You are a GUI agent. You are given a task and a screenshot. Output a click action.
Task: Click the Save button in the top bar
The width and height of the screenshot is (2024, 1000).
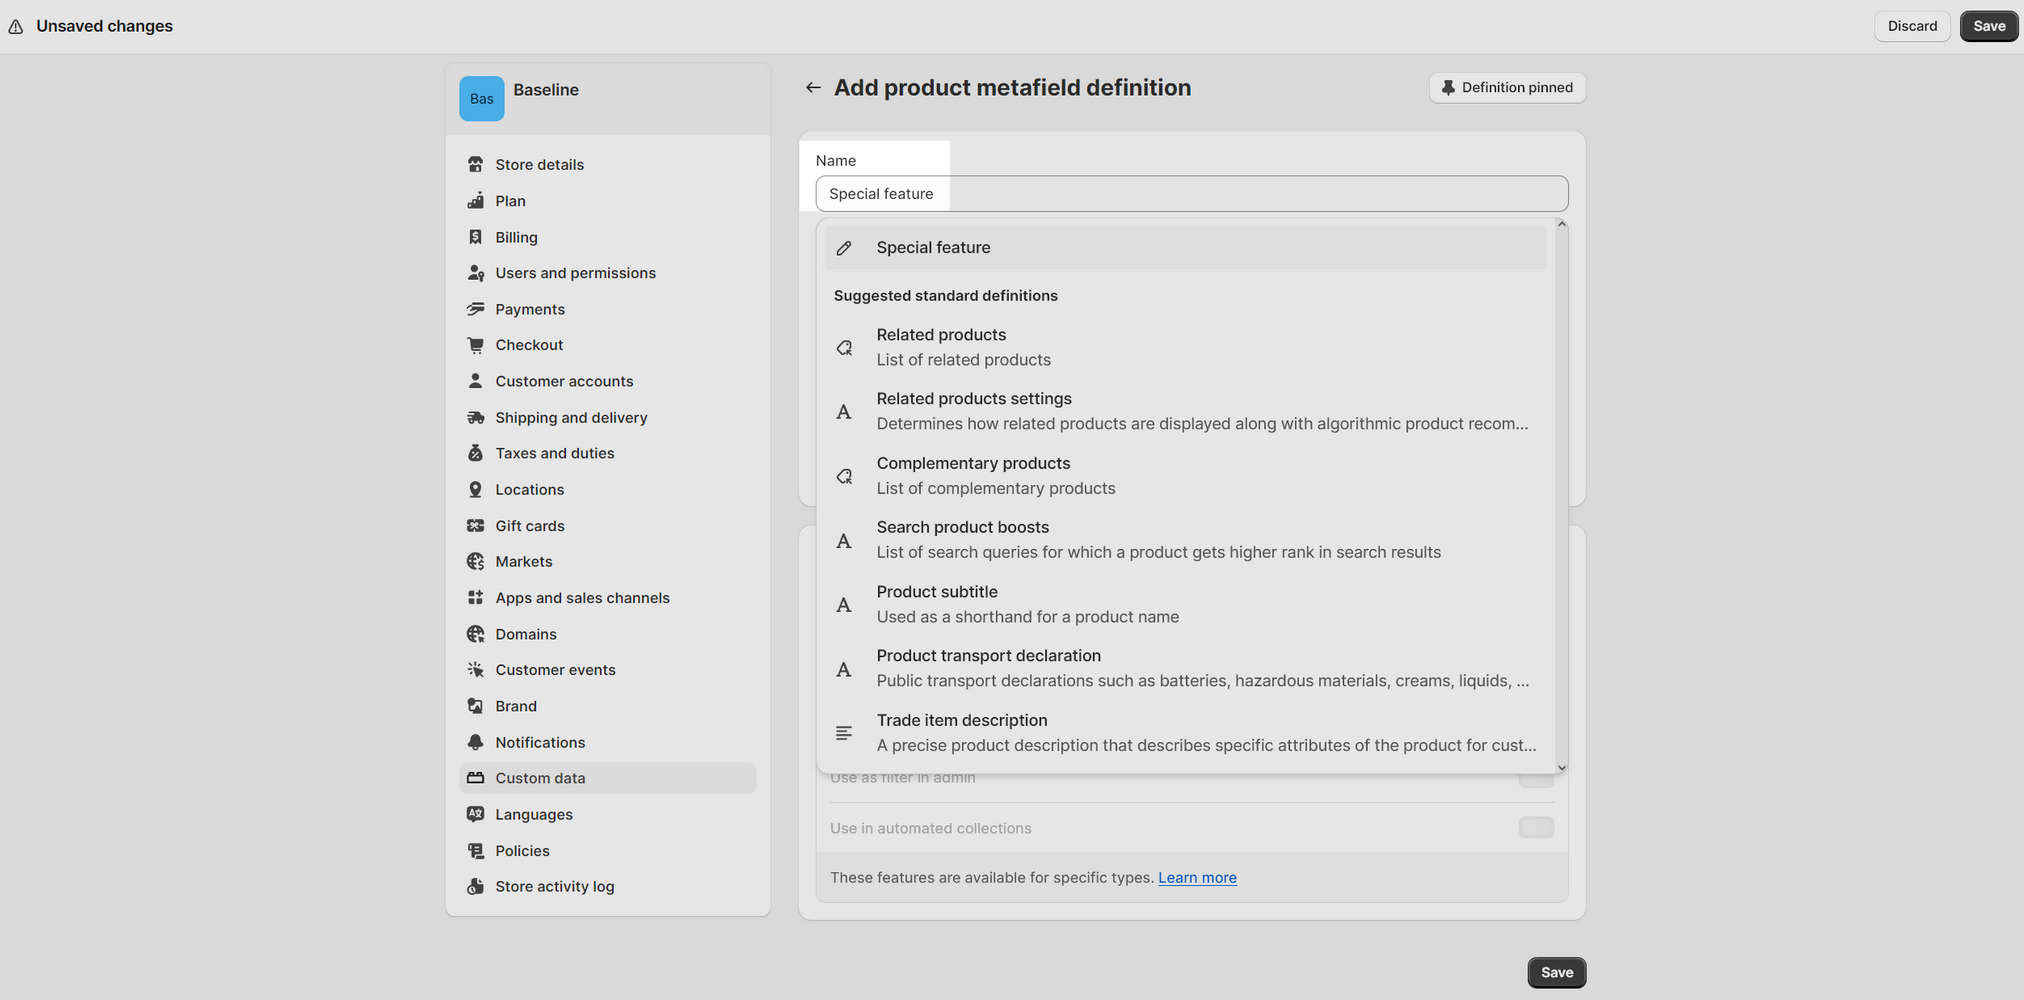click(x=1988, y=26)
